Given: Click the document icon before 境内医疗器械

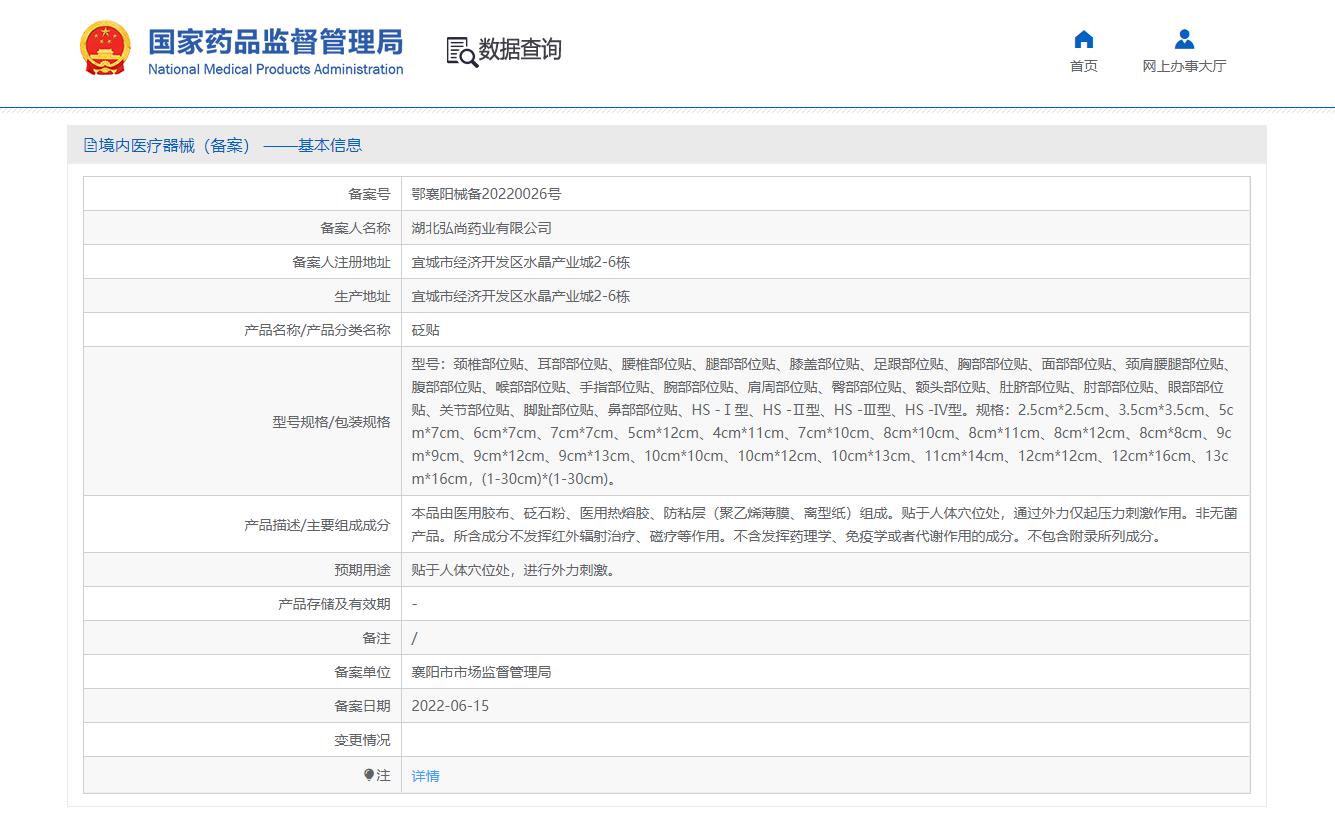Looking at the screenshot, I should 90,146.
